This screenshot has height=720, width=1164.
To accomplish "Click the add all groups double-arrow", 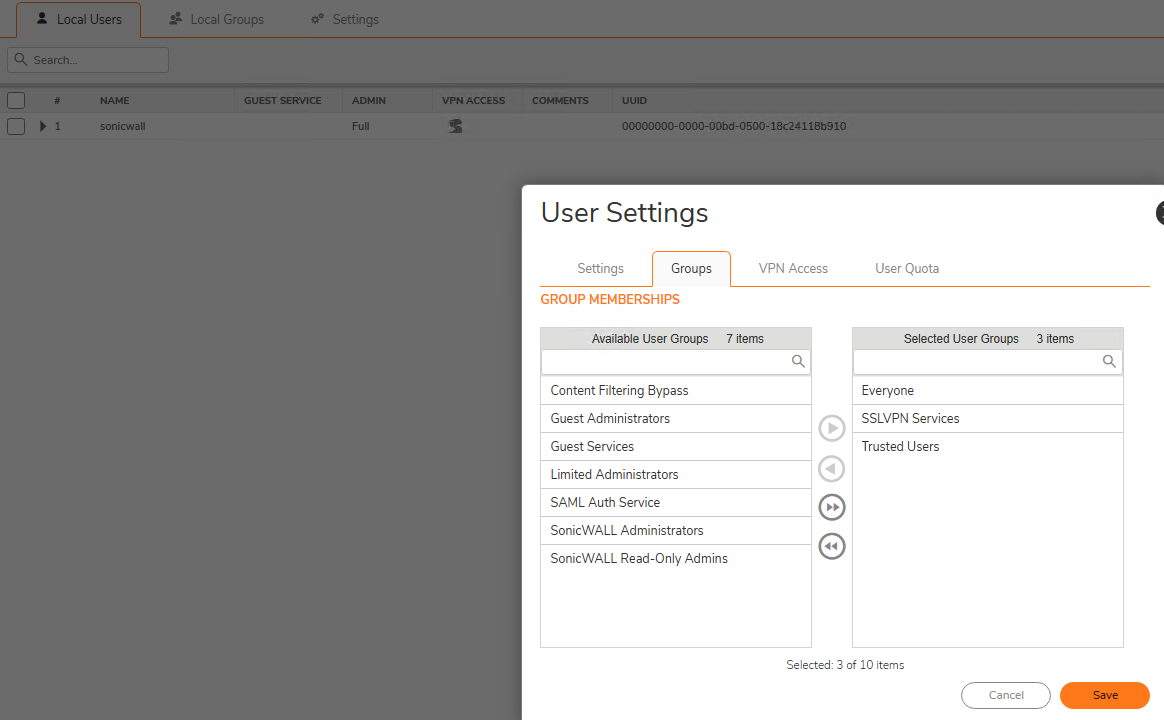I will tap(832, 508).
